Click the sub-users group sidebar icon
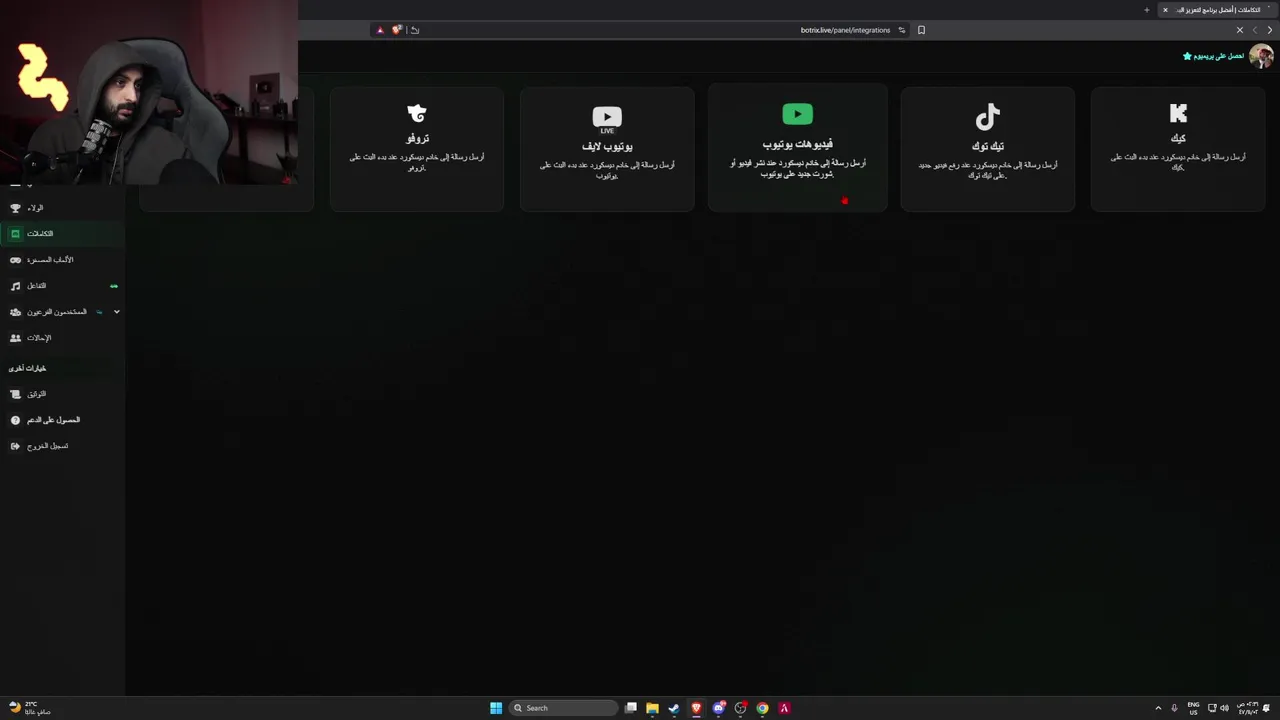 click(x=15, y=312)
